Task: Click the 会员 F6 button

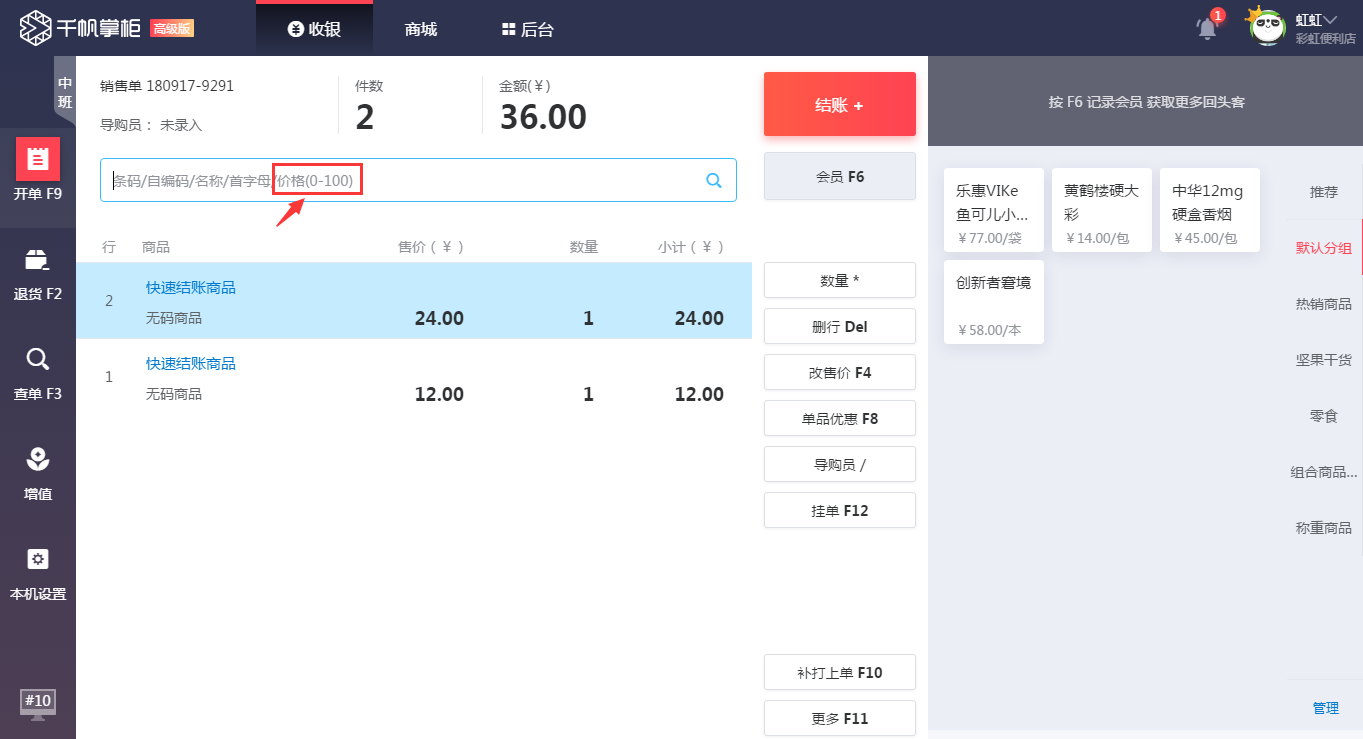Action: click(x=839, y=175)
